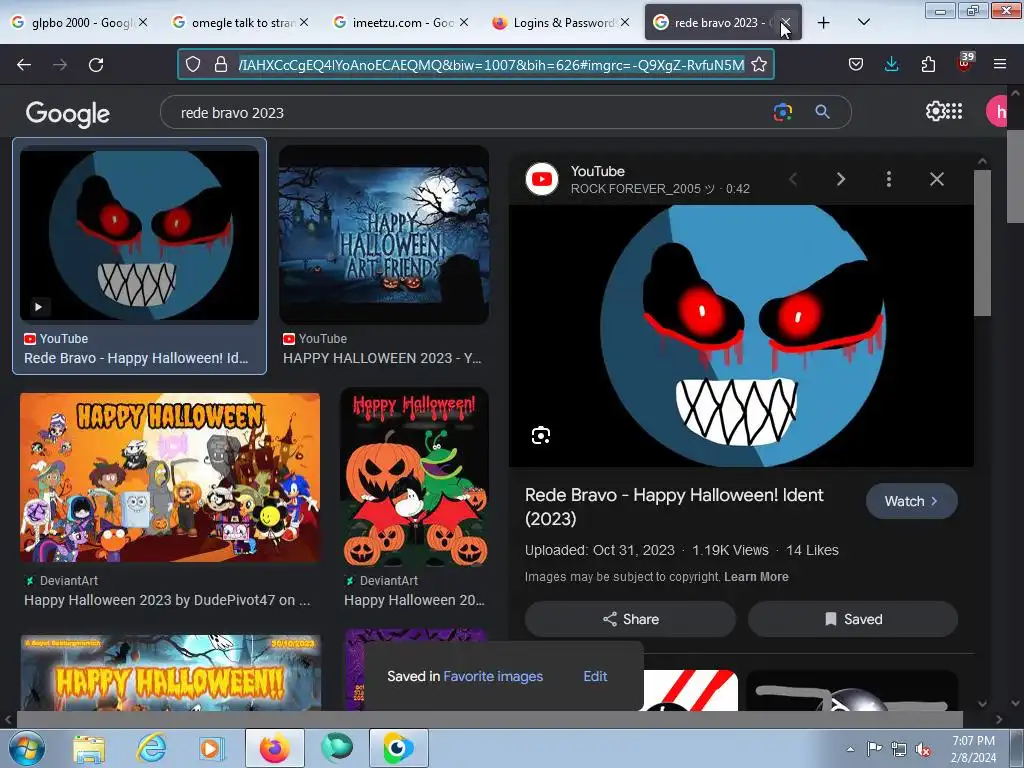1024x768 pixels.
Task: Click the horizontal scrollbar at page bottom
Action: tap(490, 719)
